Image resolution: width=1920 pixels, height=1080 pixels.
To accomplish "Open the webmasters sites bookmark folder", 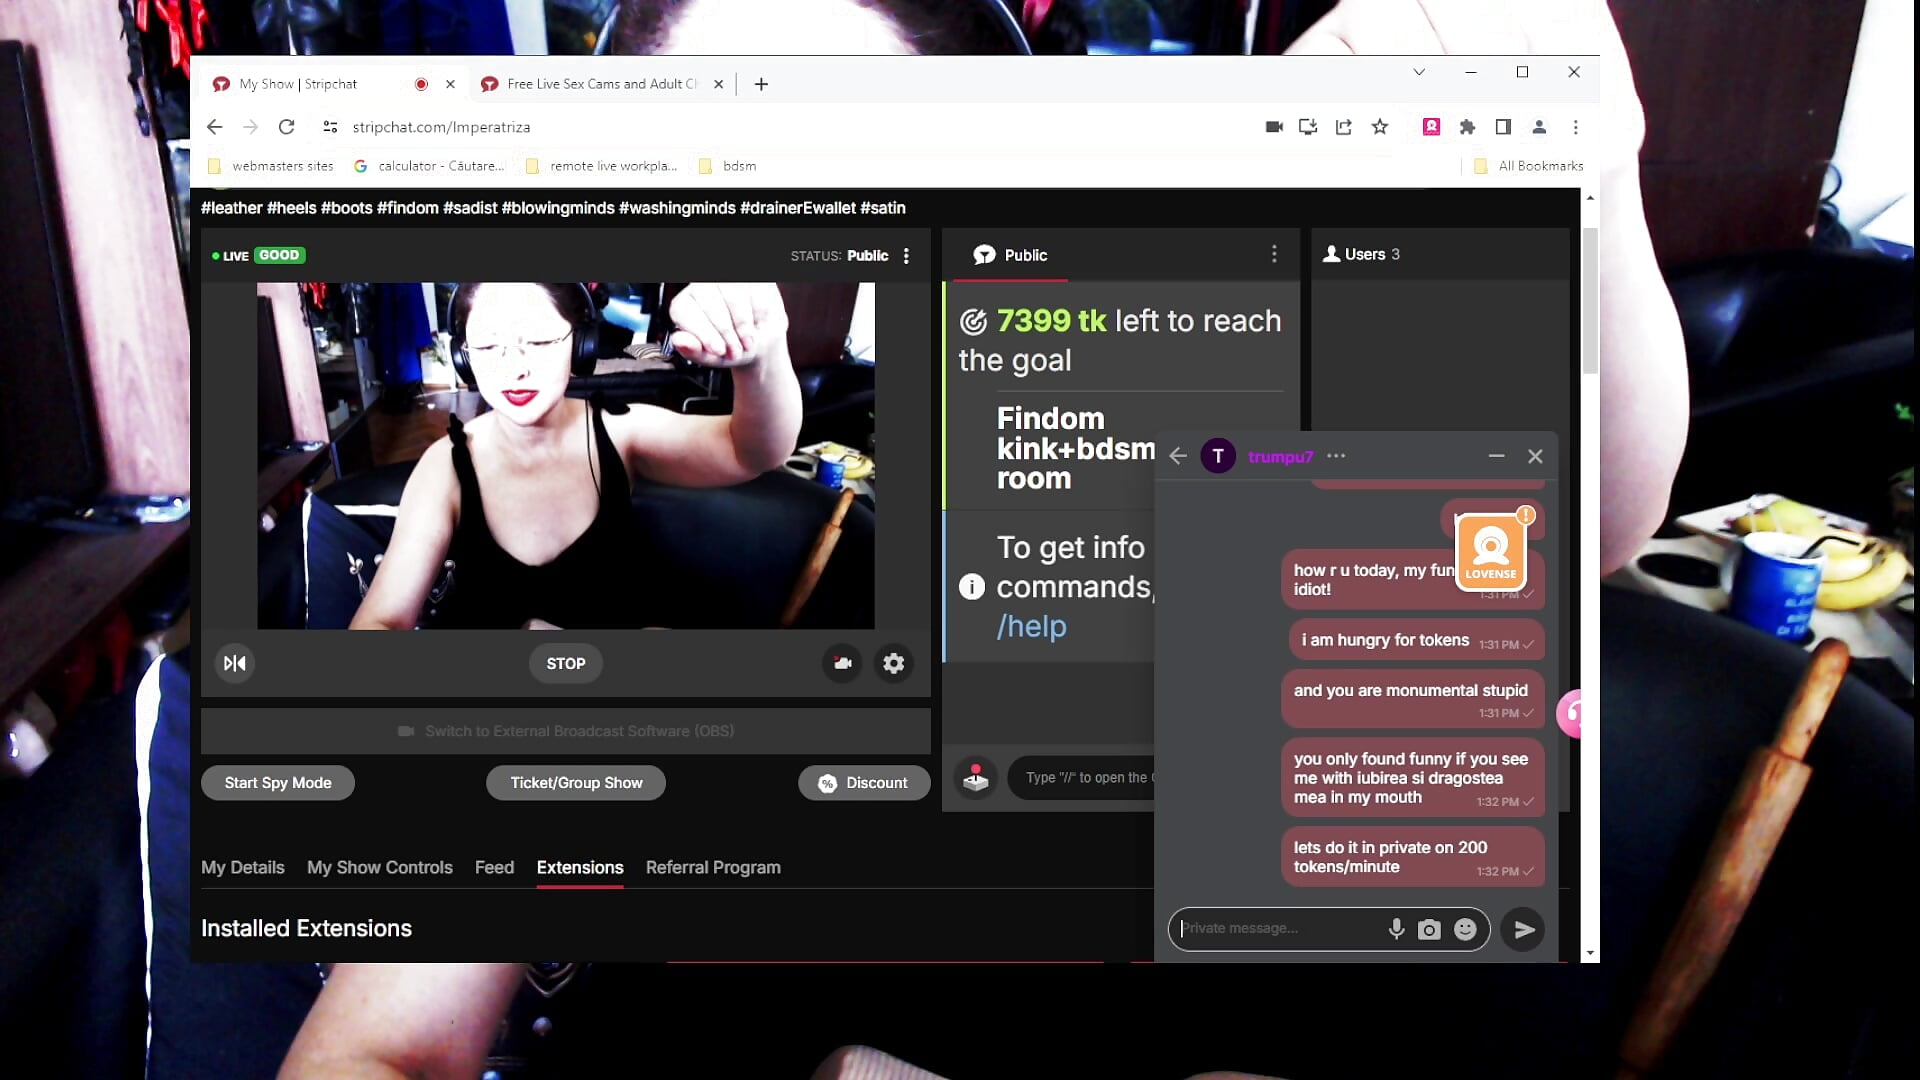I will click(271, 166).
